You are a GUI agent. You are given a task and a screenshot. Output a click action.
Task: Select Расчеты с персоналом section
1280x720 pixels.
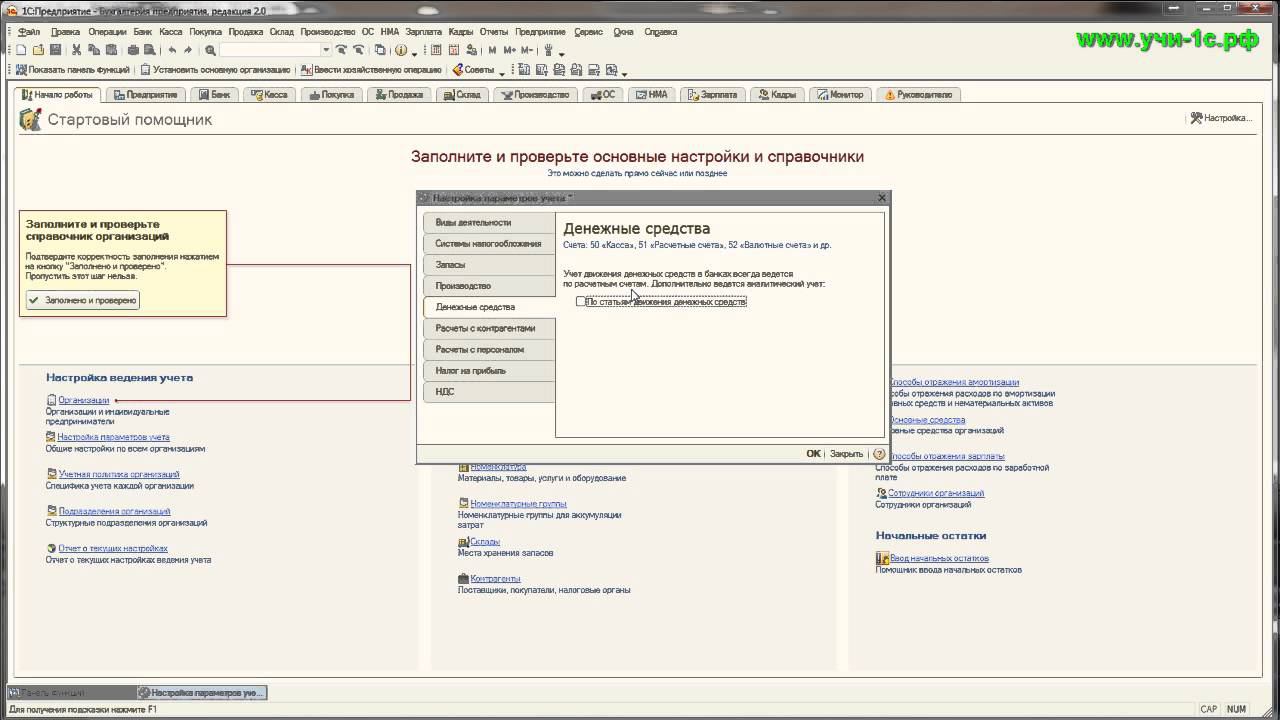point(489,349)
